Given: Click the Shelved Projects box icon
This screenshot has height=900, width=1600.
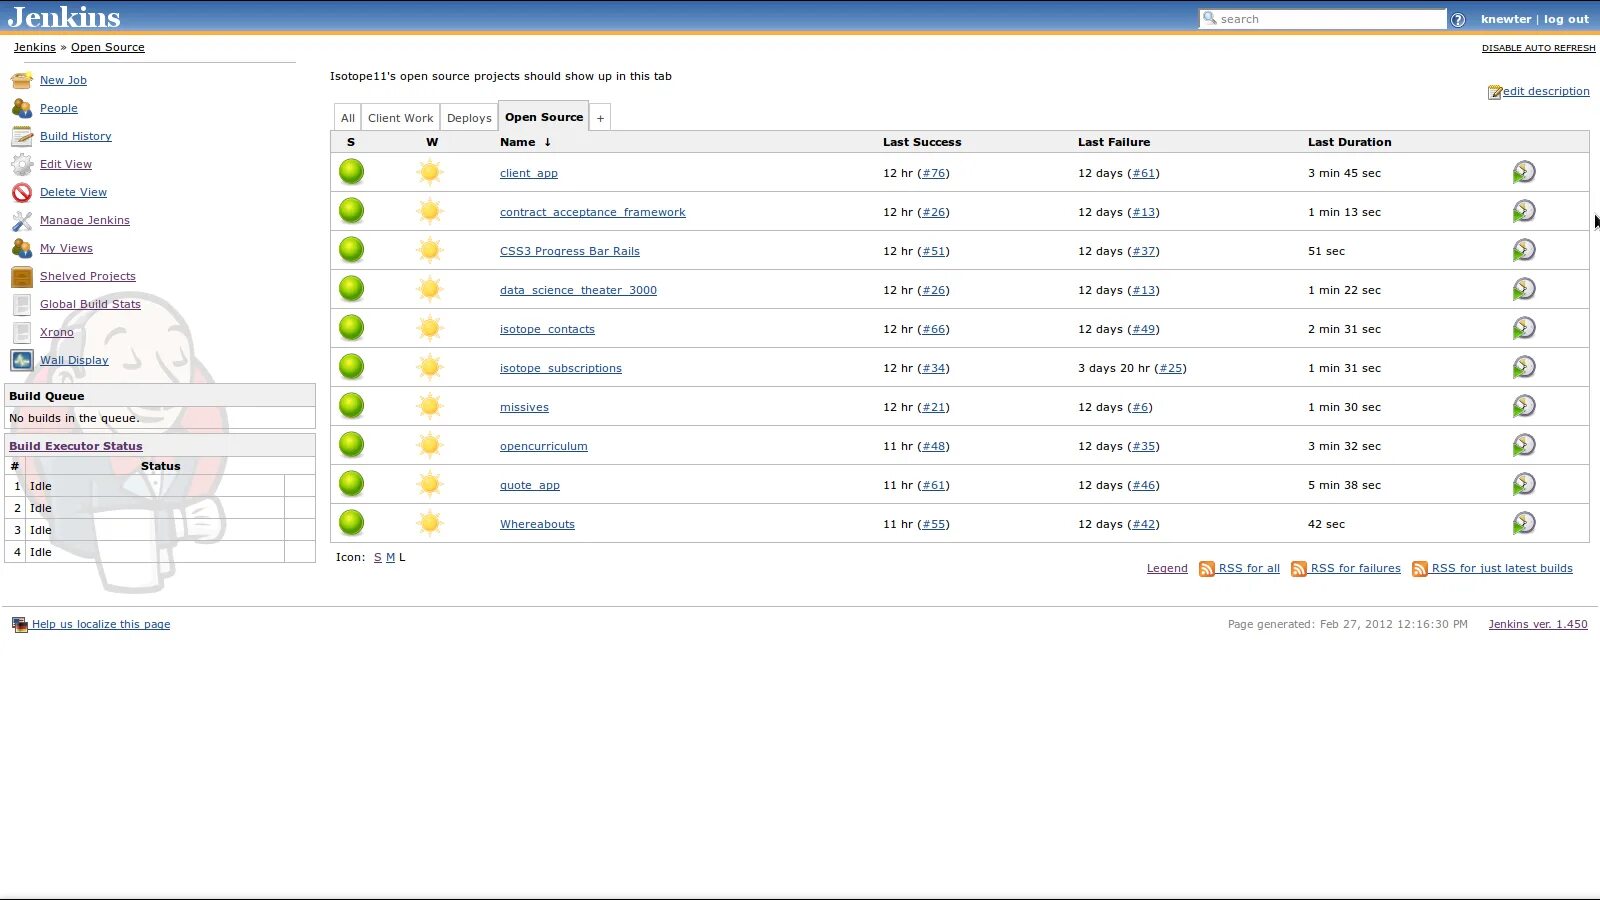Looking at the screenshot, I should [22, 276].
